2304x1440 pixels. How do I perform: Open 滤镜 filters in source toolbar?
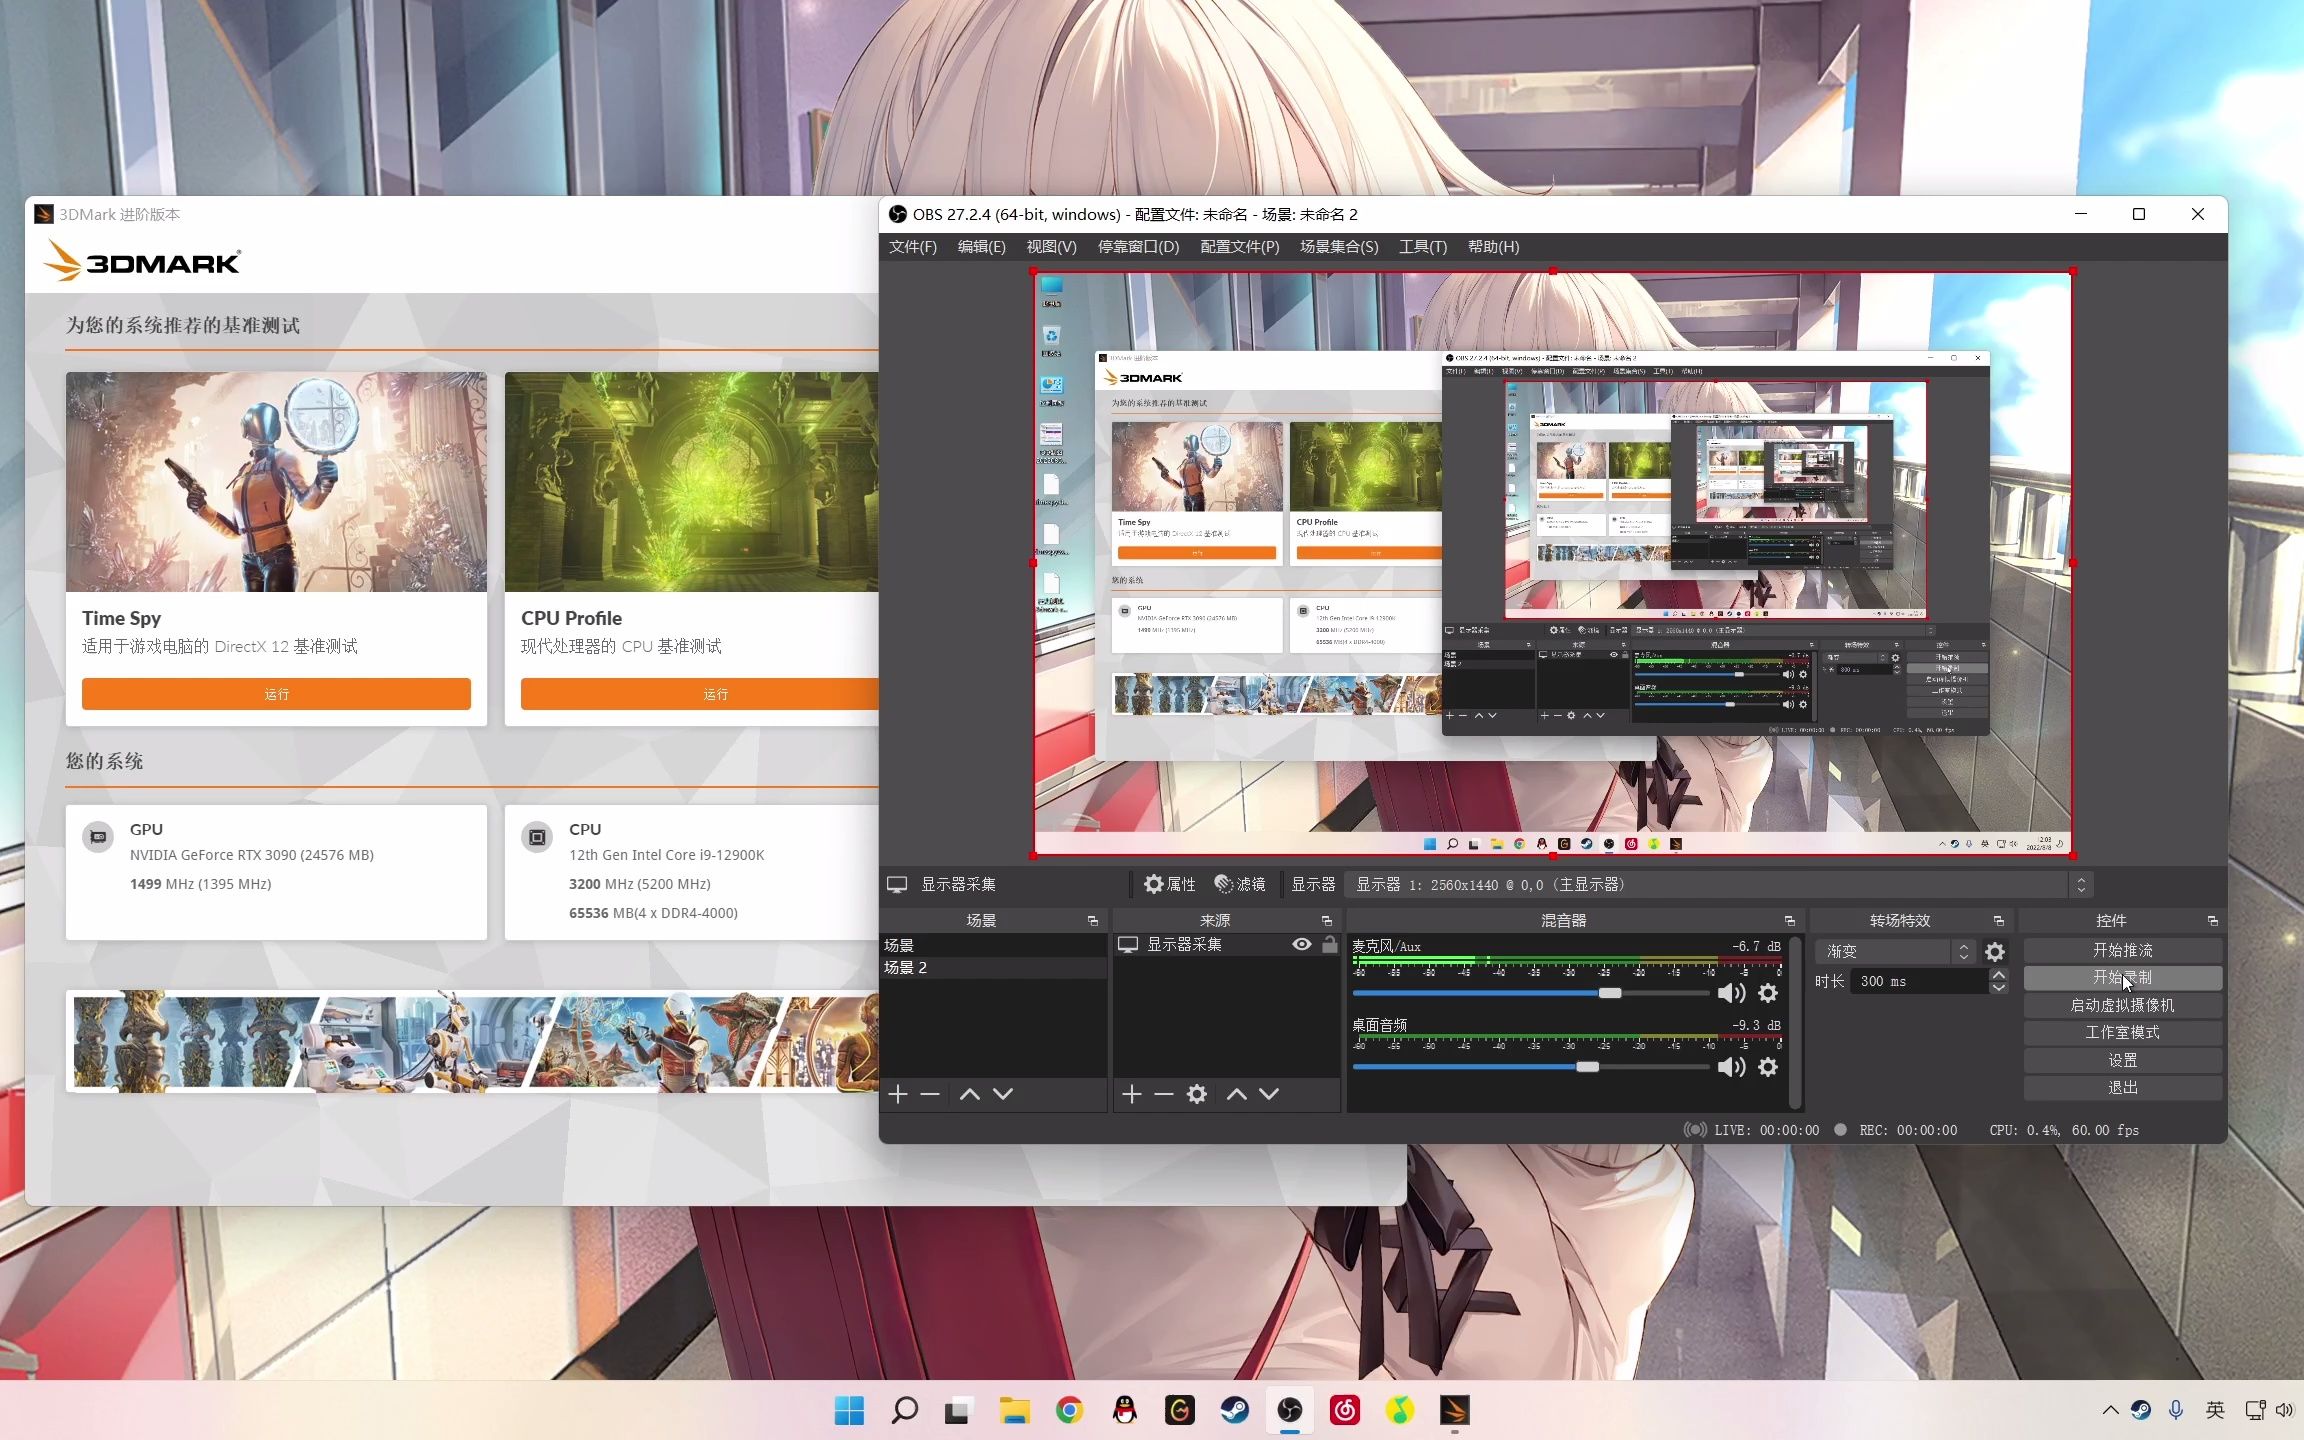tap(1240, 884)
